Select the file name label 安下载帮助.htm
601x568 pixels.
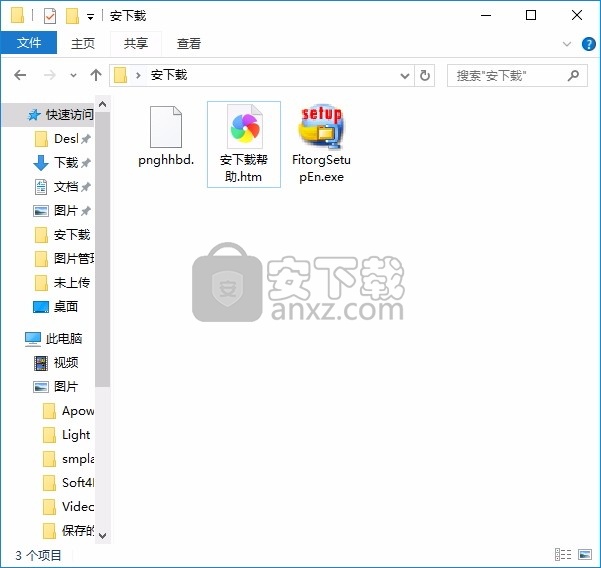[x=244, y=168]
